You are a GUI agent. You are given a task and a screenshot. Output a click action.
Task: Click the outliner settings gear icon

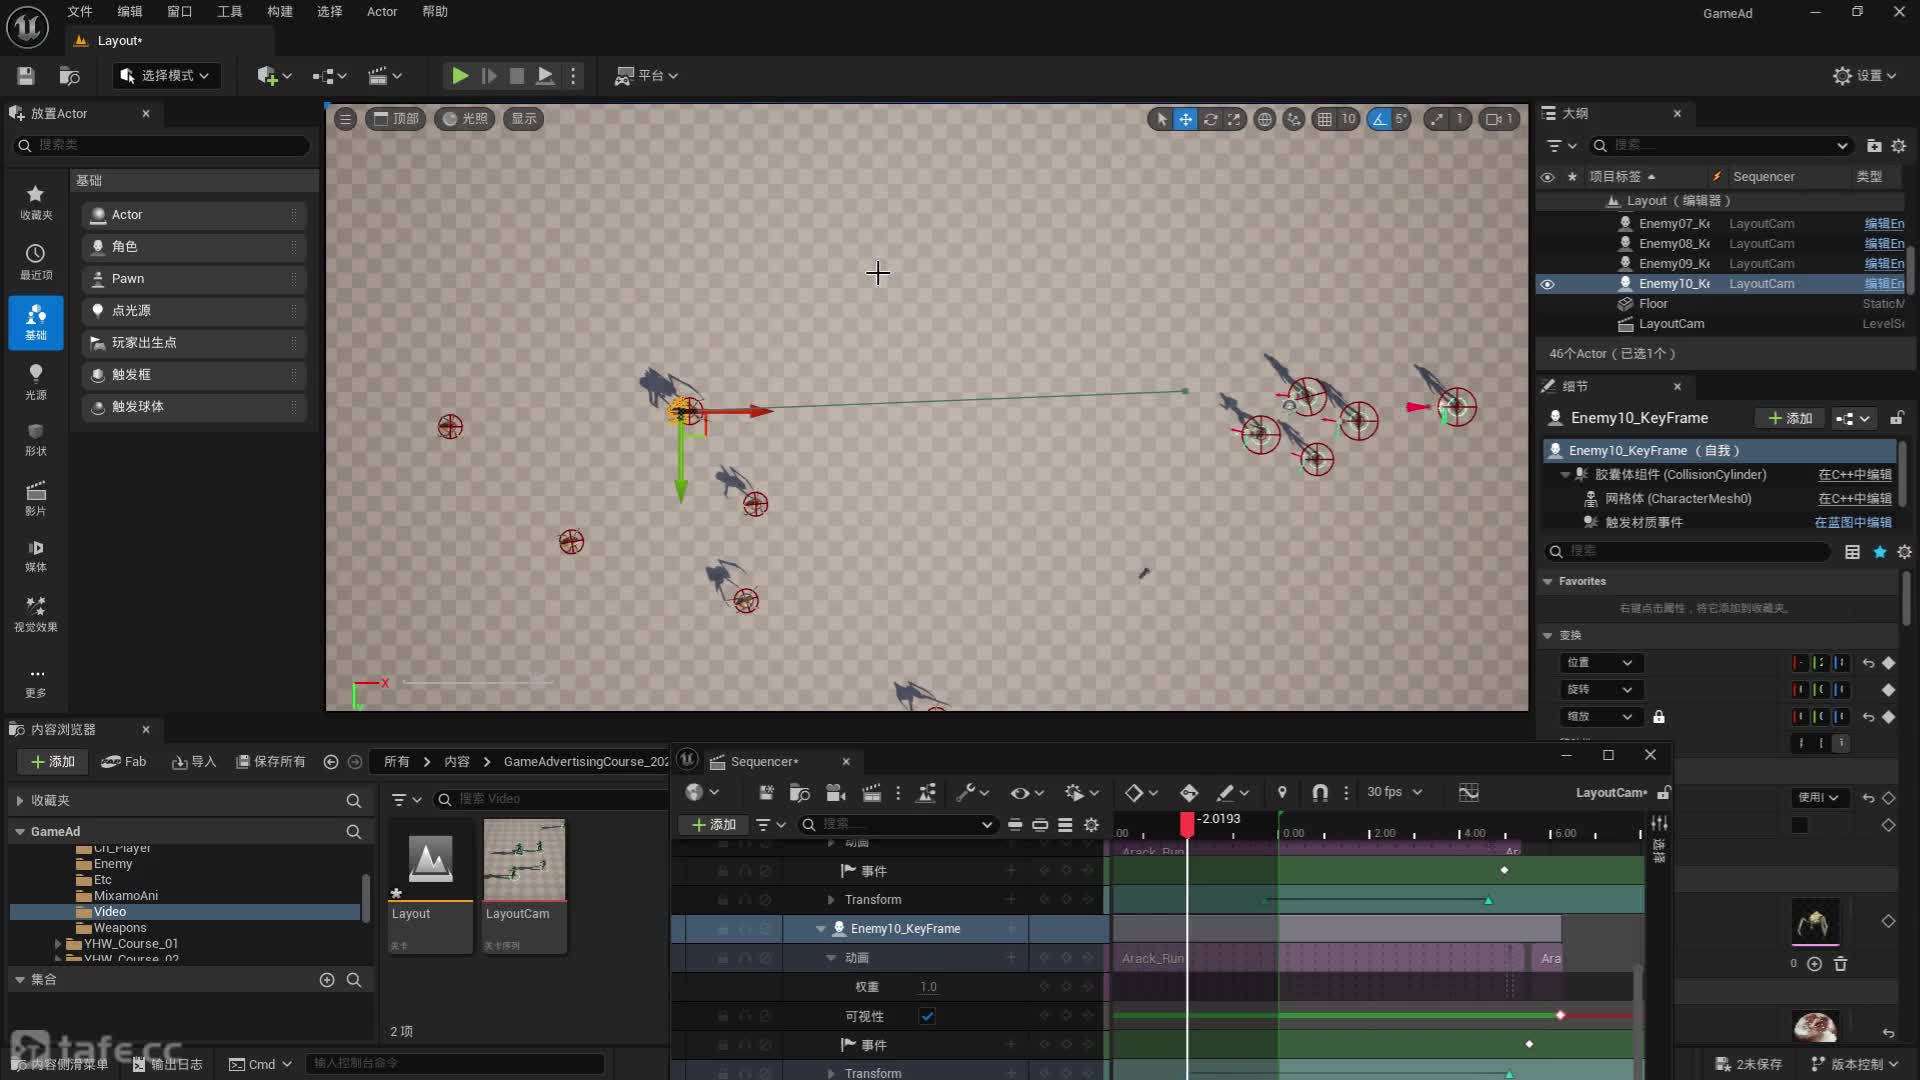coord(1898,146)
